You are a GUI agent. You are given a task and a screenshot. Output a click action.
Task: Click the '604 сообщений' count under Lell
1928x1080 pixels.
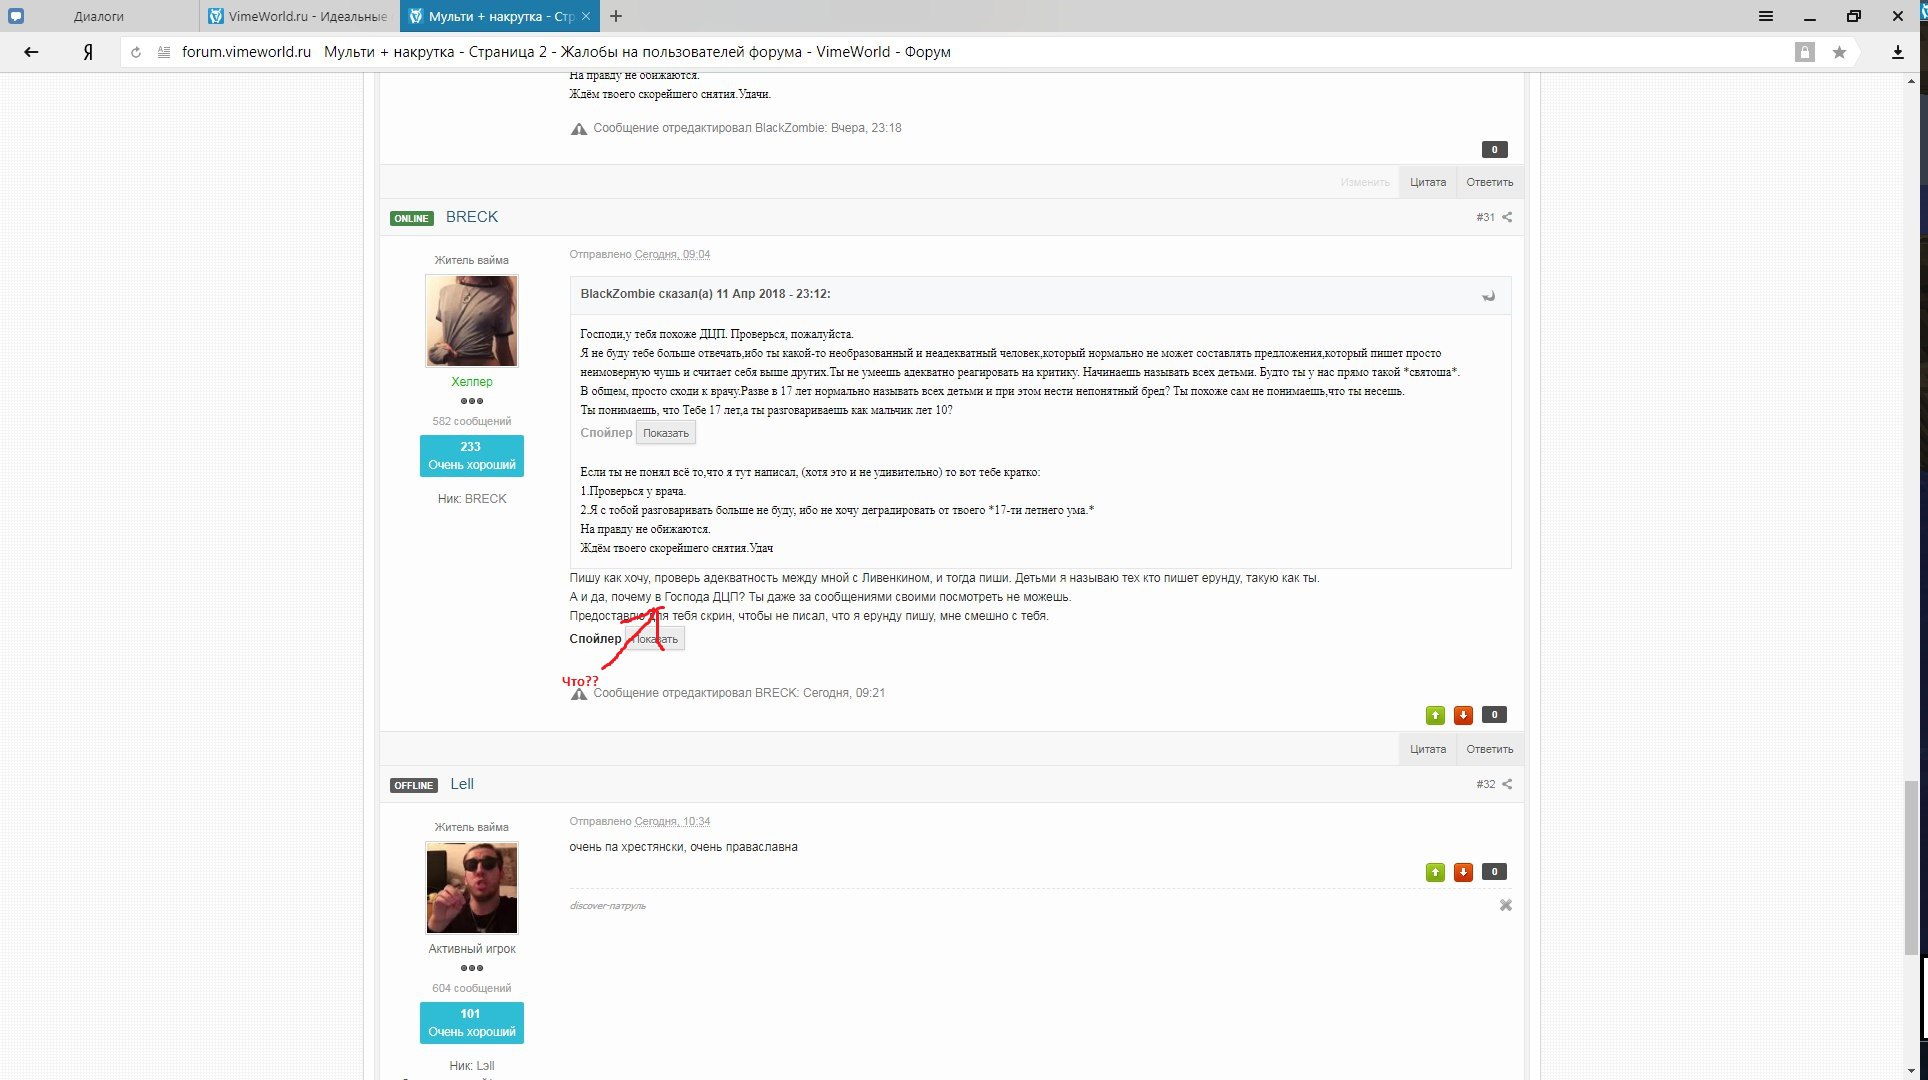tap(471, 988)
